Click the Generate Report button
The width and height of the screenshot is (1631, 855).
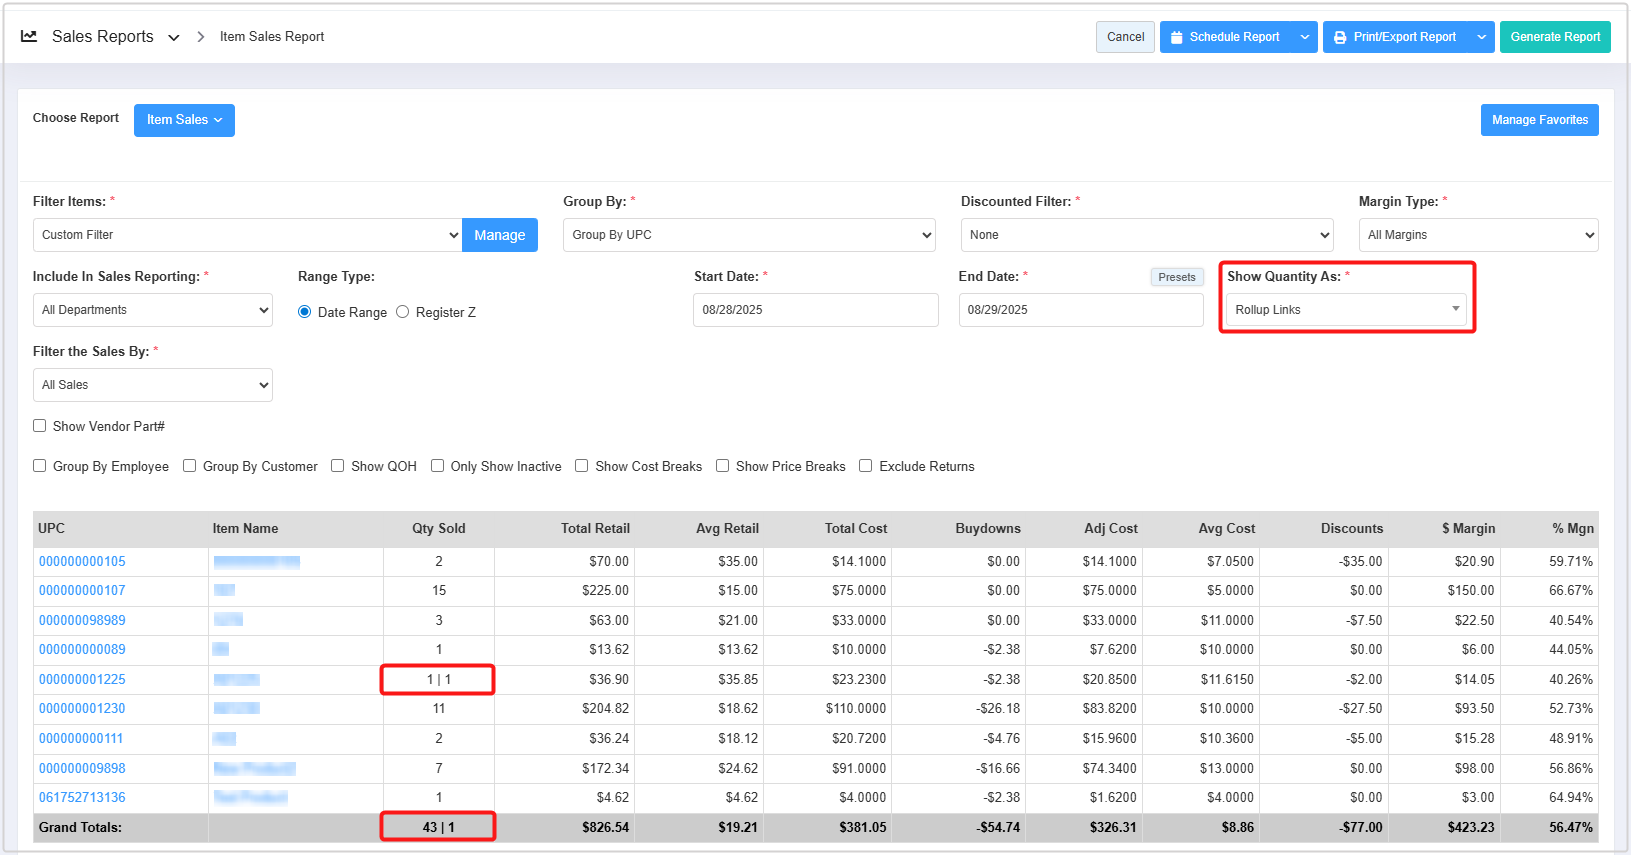pyautogui.click(x=1555, y=37)
